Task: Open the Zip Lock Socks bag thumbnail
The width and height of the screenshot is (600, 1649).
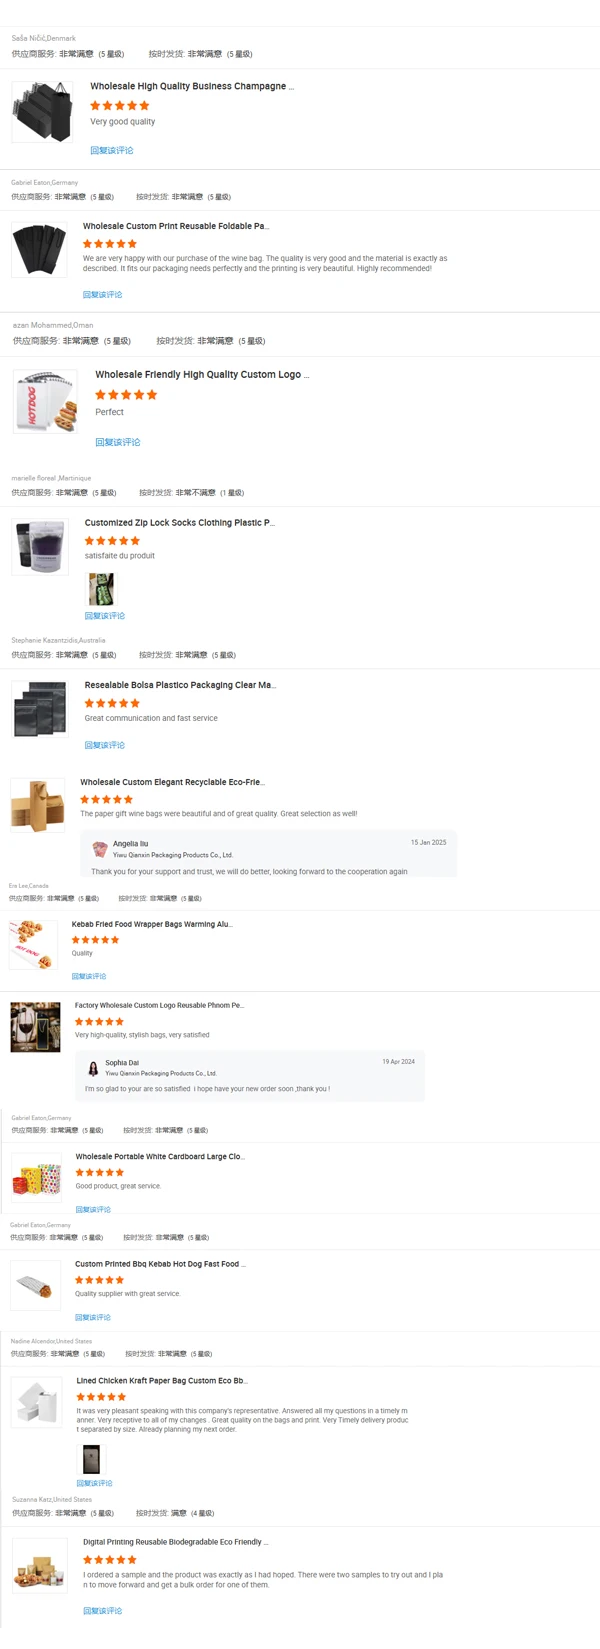Action: (x=40, y=547)
